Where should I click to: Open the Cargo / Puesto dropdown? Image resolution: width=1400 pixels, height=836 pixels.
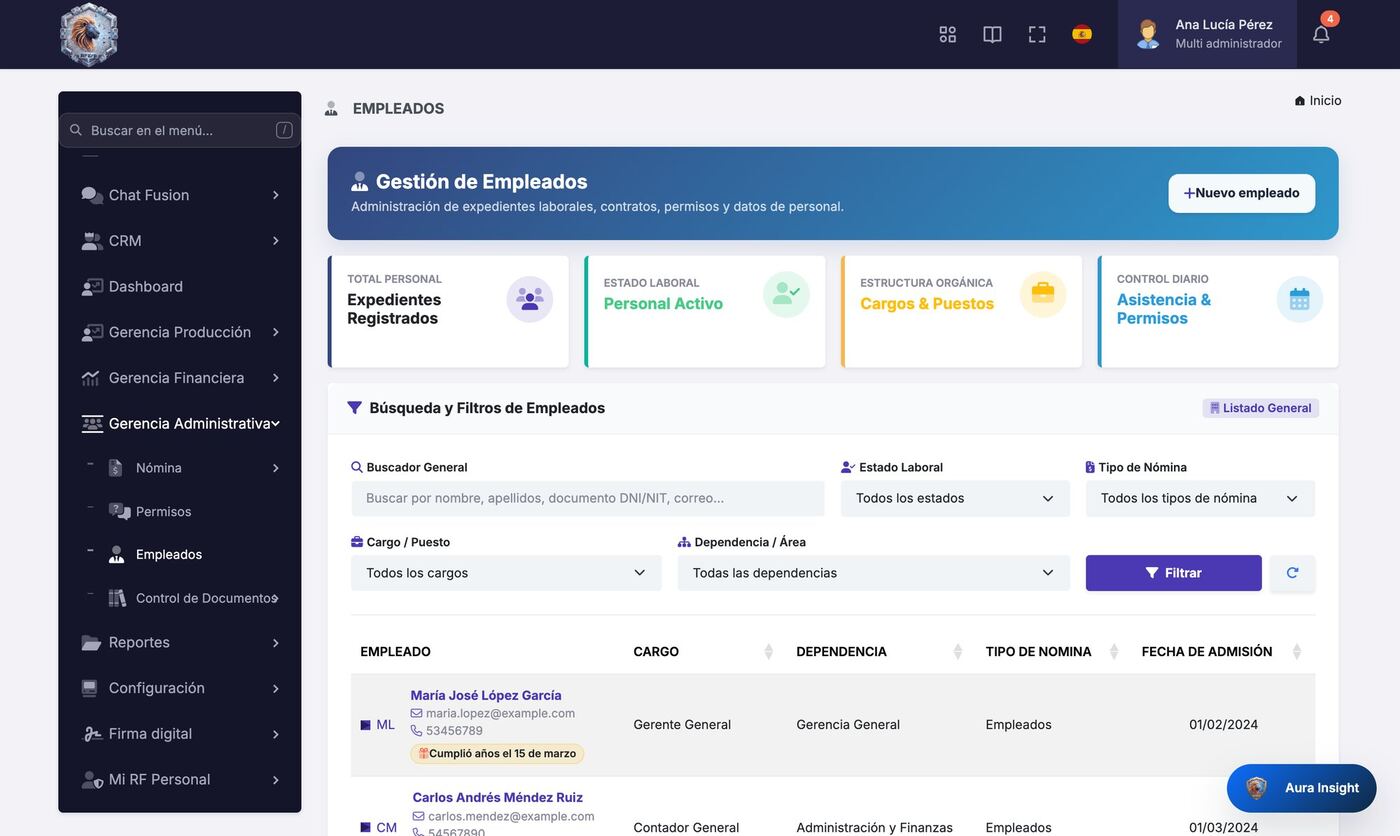click(x=506, y=573)
